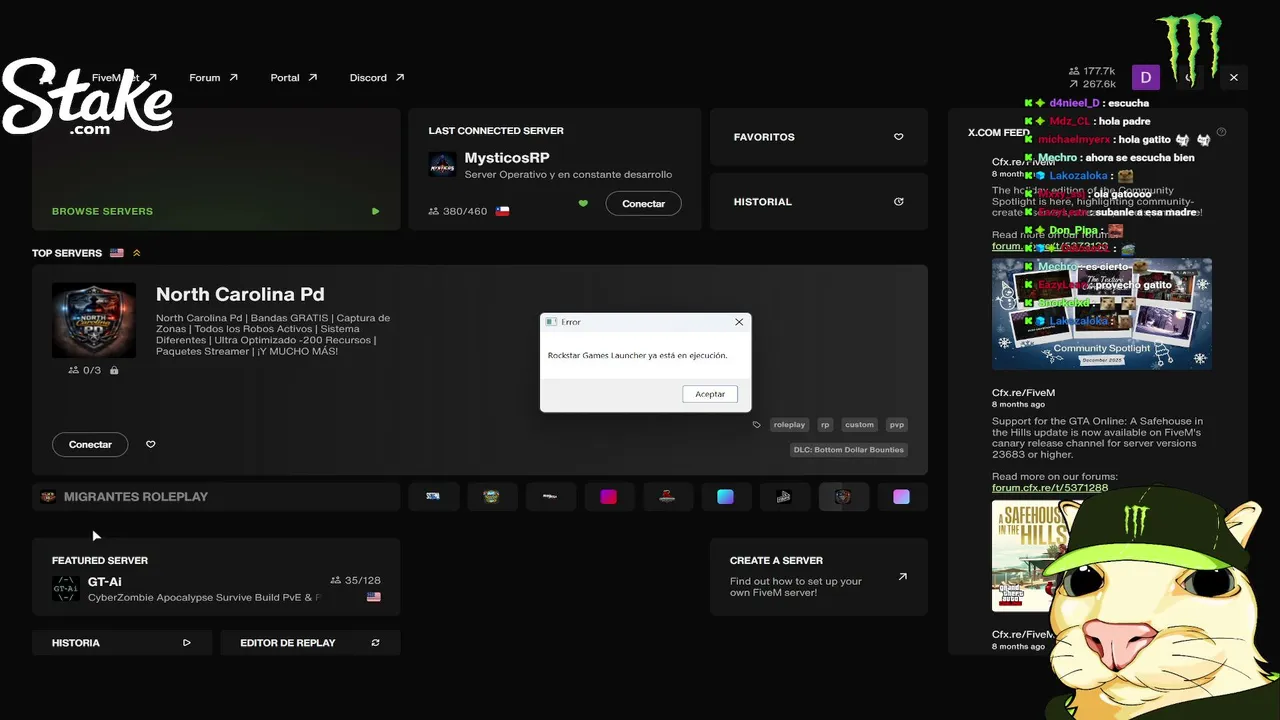Click the MysticosRP server name
This screenshot has width=1280, height=720.
click(x=507, y=158)
